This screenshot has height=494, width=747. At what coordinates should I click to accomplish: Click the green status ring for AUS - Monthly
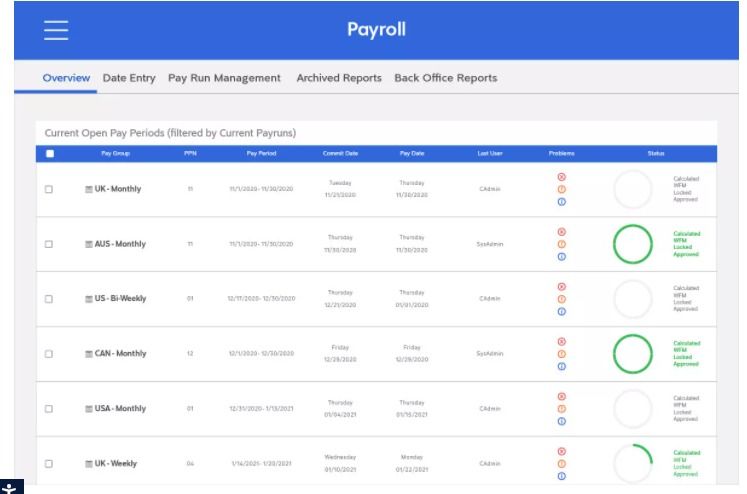633,244
